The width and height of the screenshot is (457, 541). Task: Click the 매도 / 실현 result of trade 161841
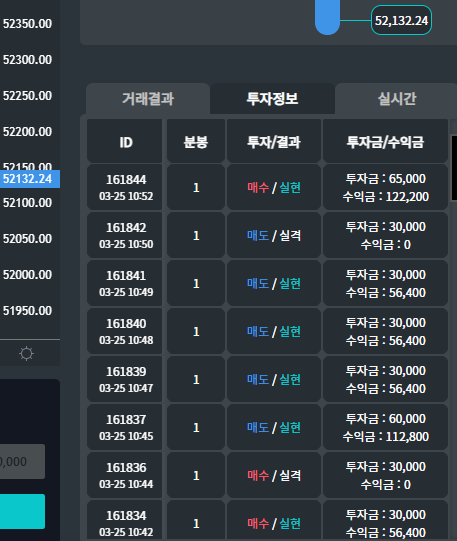[274, 284]
